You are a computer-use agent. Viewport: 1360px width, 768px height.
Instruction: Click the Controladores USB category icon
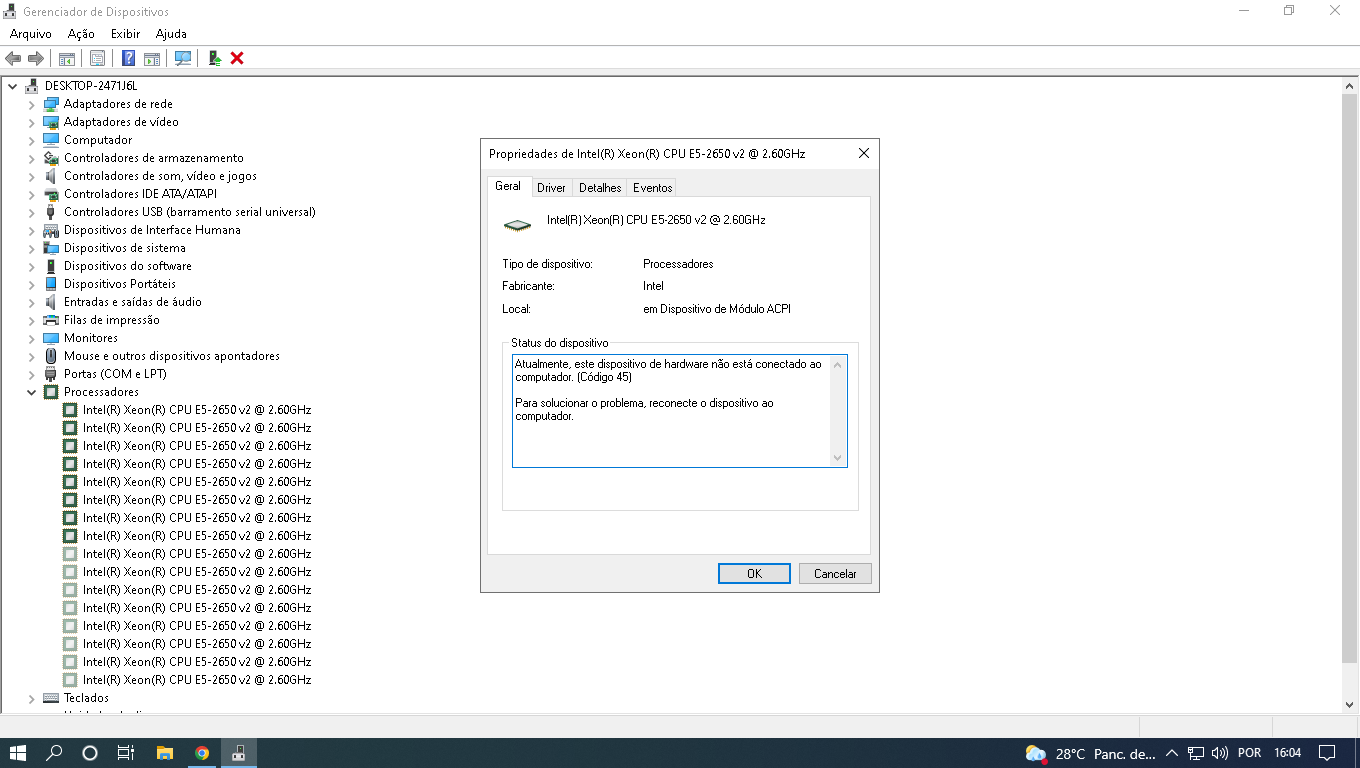tap(51, 212)
